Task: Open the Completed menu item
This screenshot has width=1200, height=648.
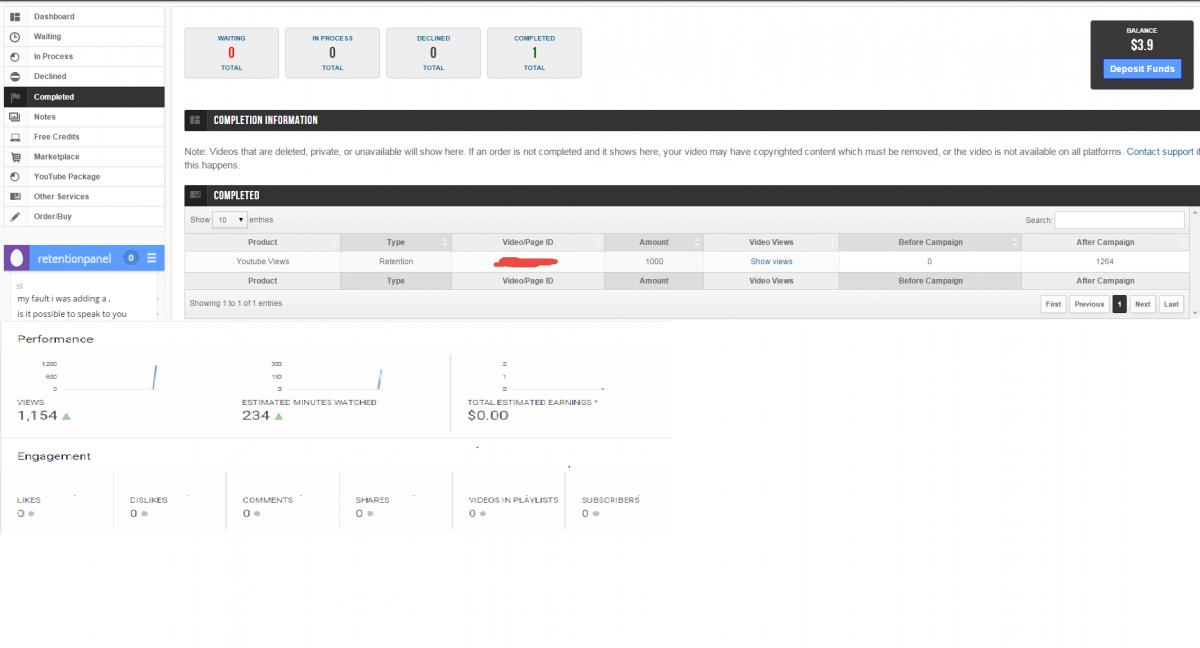Action: click(x=84, y=97)
